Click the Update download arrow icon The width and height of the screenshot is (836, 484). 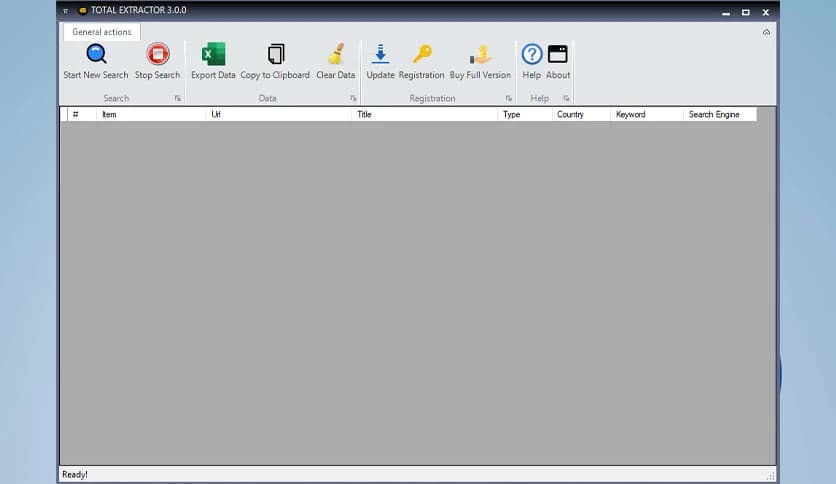[x=380, y=54]
